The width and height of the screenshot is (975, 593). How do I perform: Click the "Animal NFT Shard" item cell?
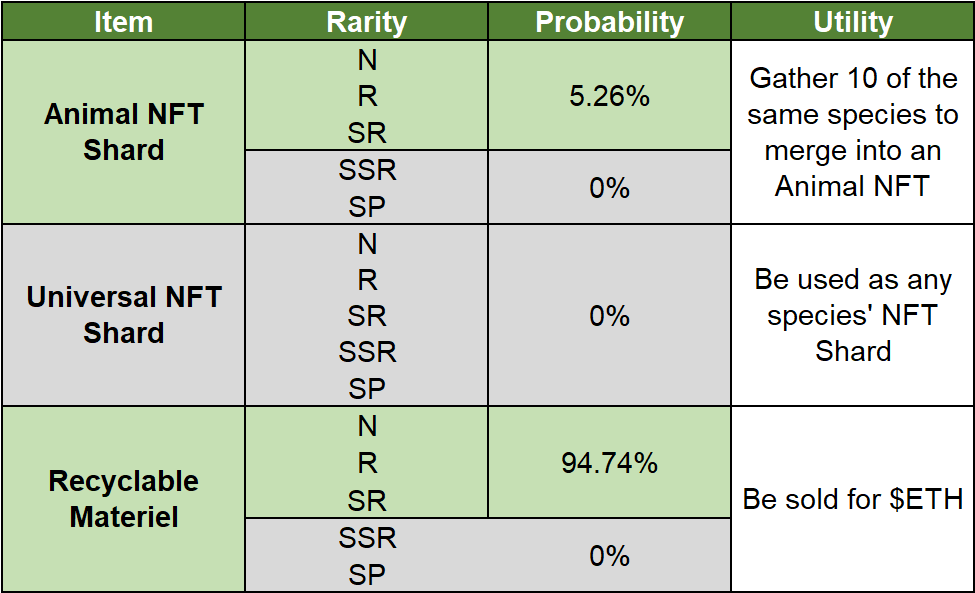point(123,132)
